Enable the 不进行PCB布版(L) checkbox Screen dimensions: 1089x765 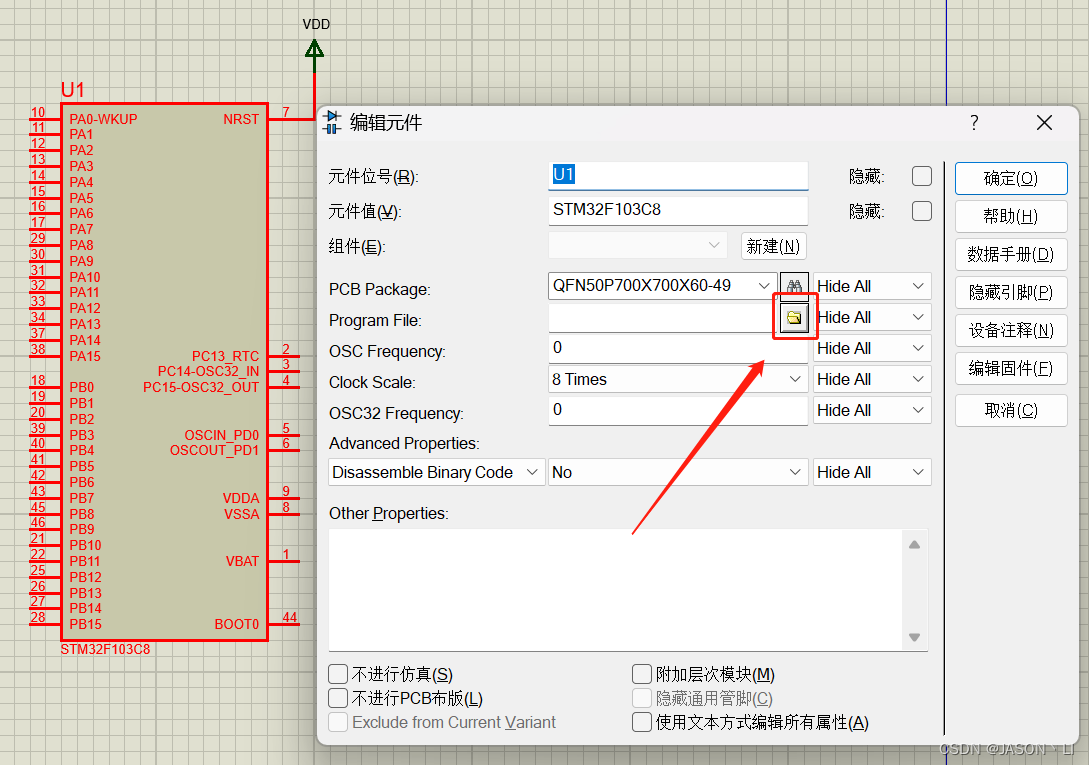(338, 698)
